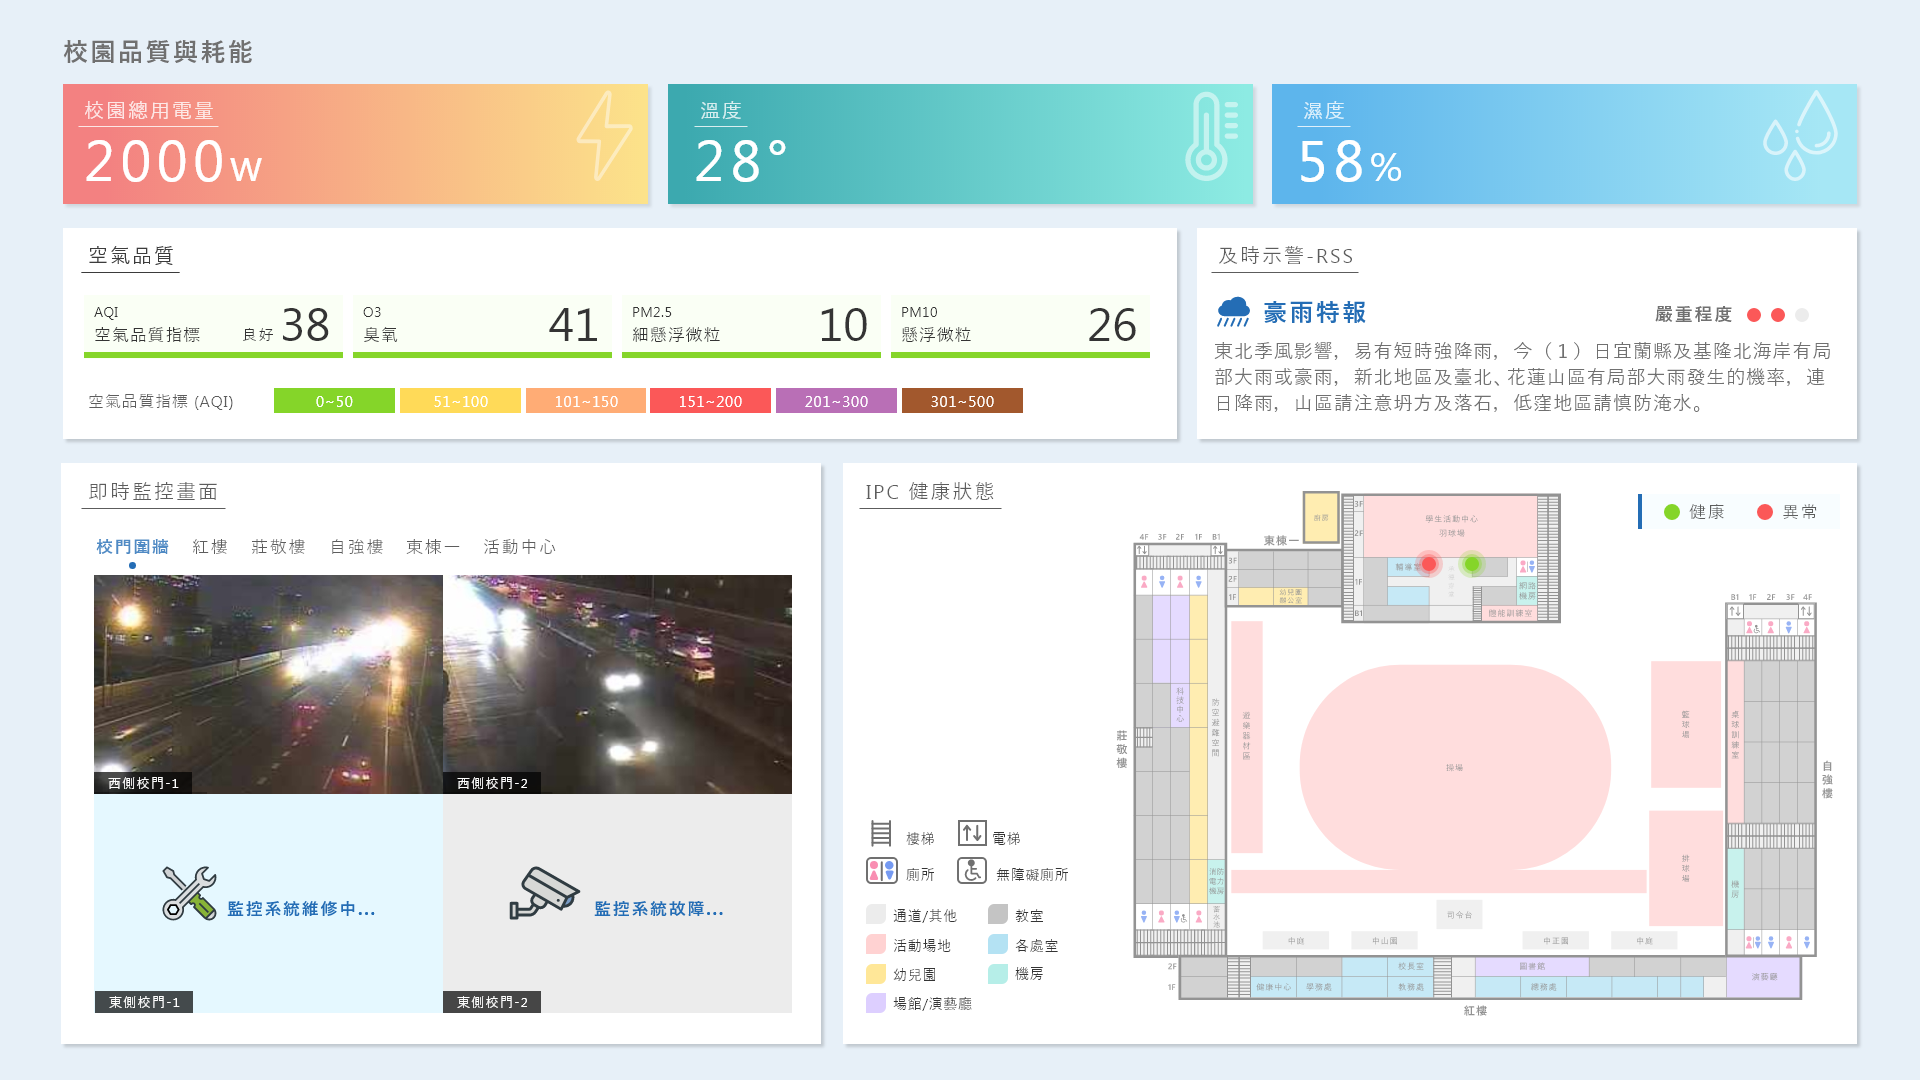The height and width of the screenshot is (1080, 1920).
Task: Click the 幼兒園 legend swatch
Action: (x=876, y=973)
